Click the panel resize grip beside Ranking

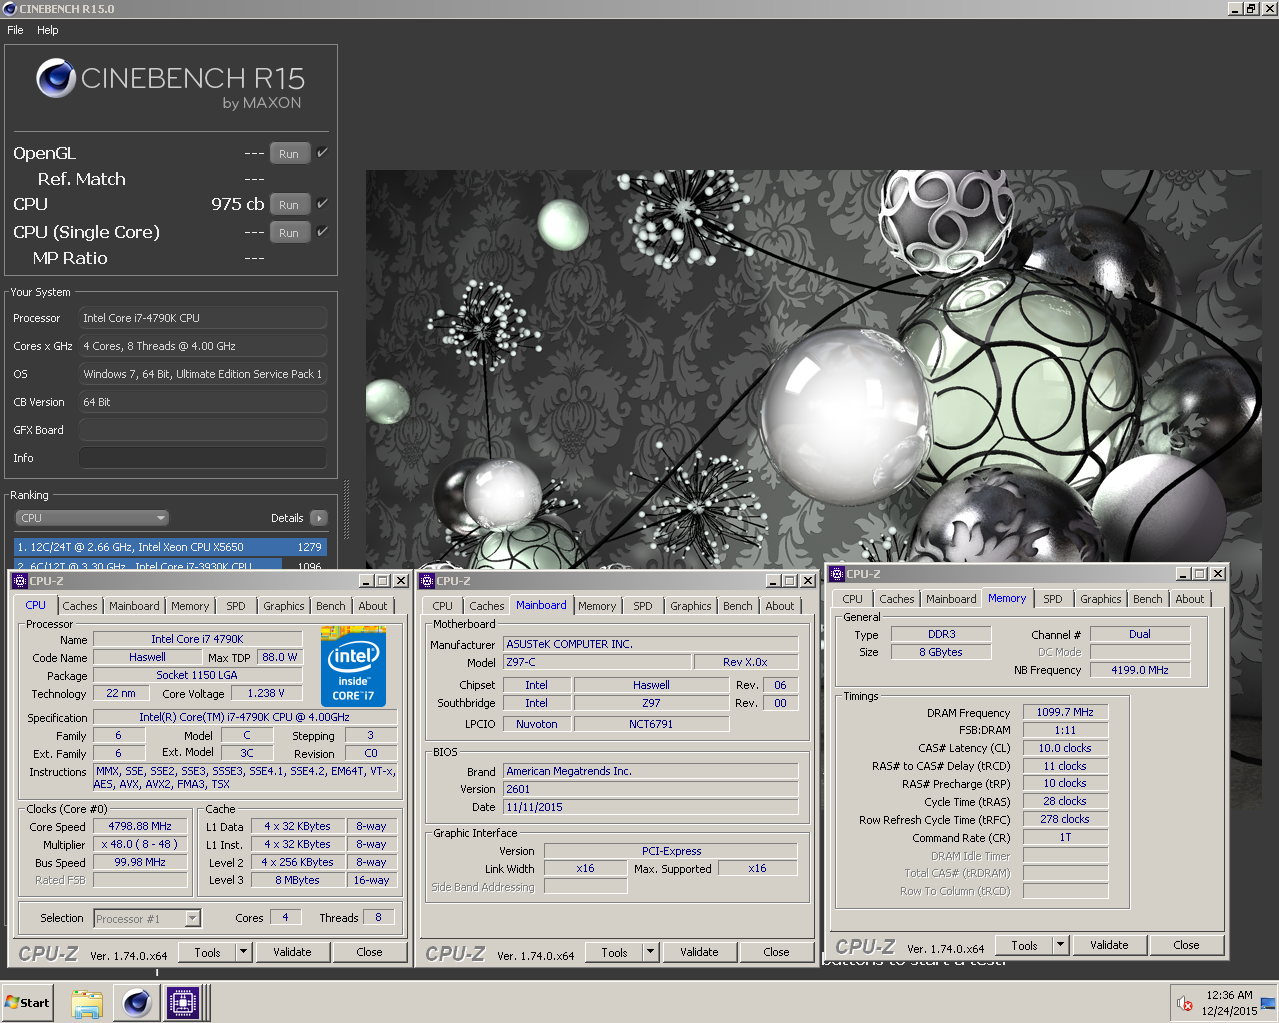347,508
